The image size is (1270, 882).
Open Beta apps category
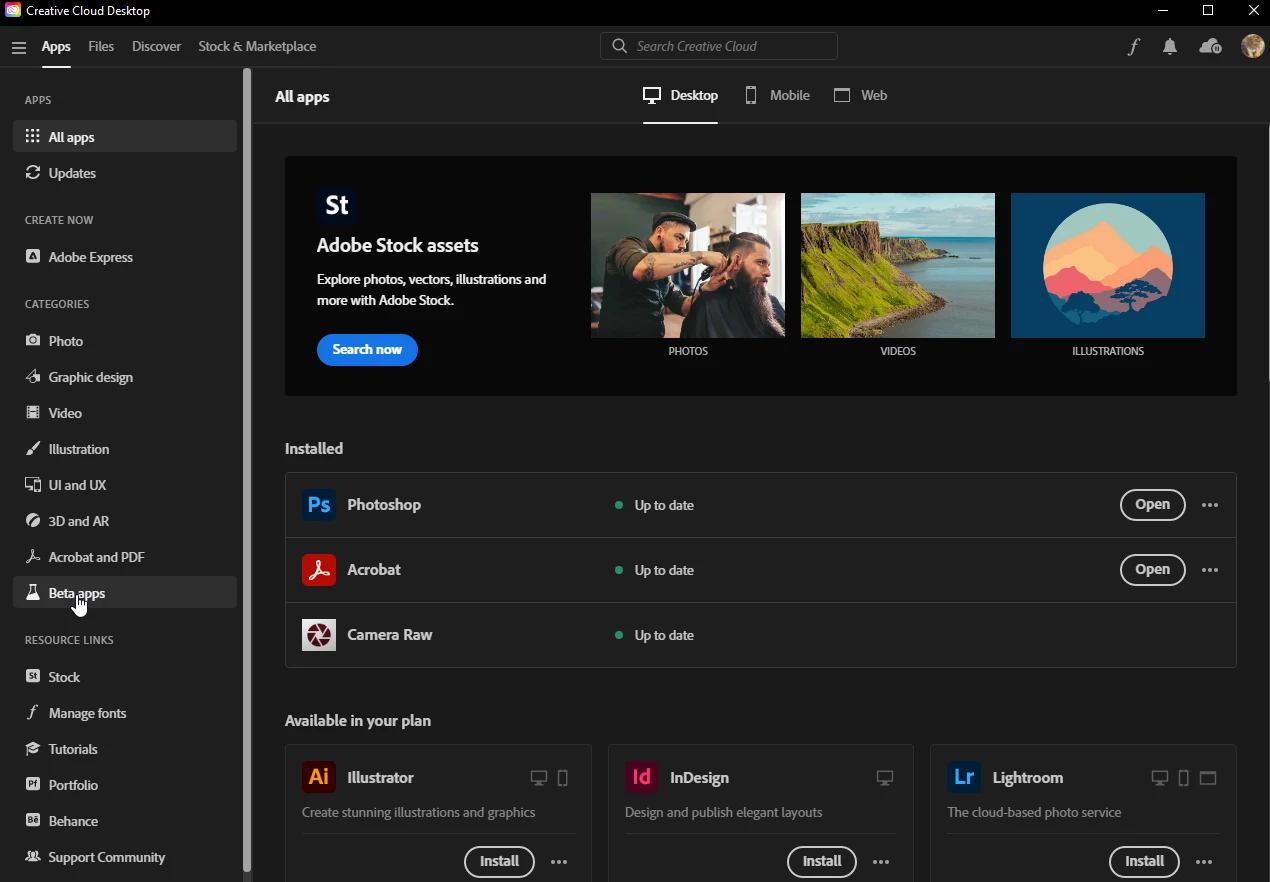click(x=125, y=593)
